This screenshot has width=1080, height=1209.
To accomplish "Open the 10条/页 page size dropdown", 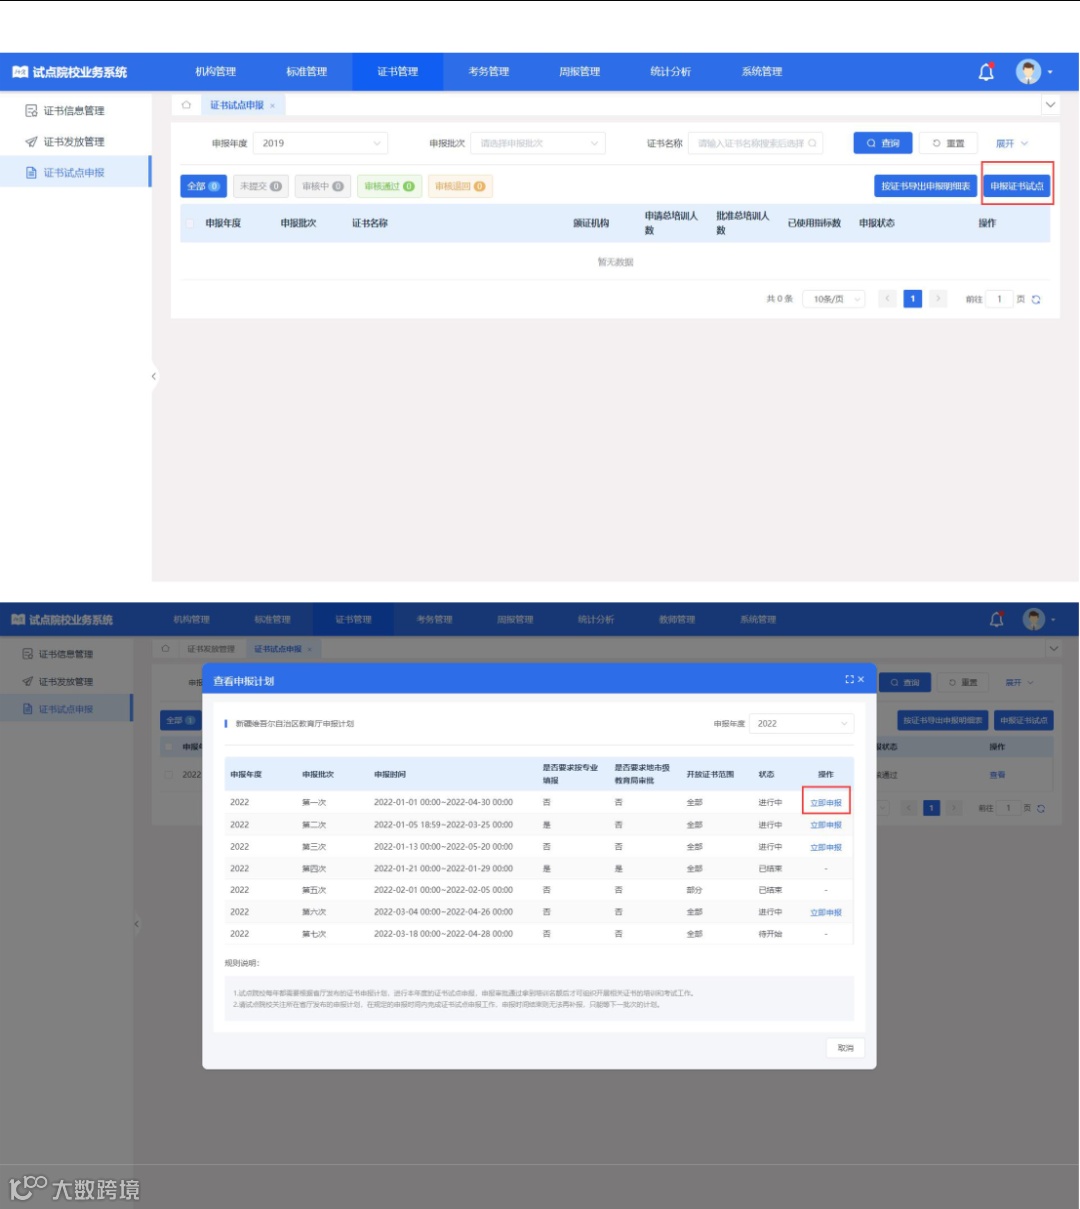I will coord(834,299).
